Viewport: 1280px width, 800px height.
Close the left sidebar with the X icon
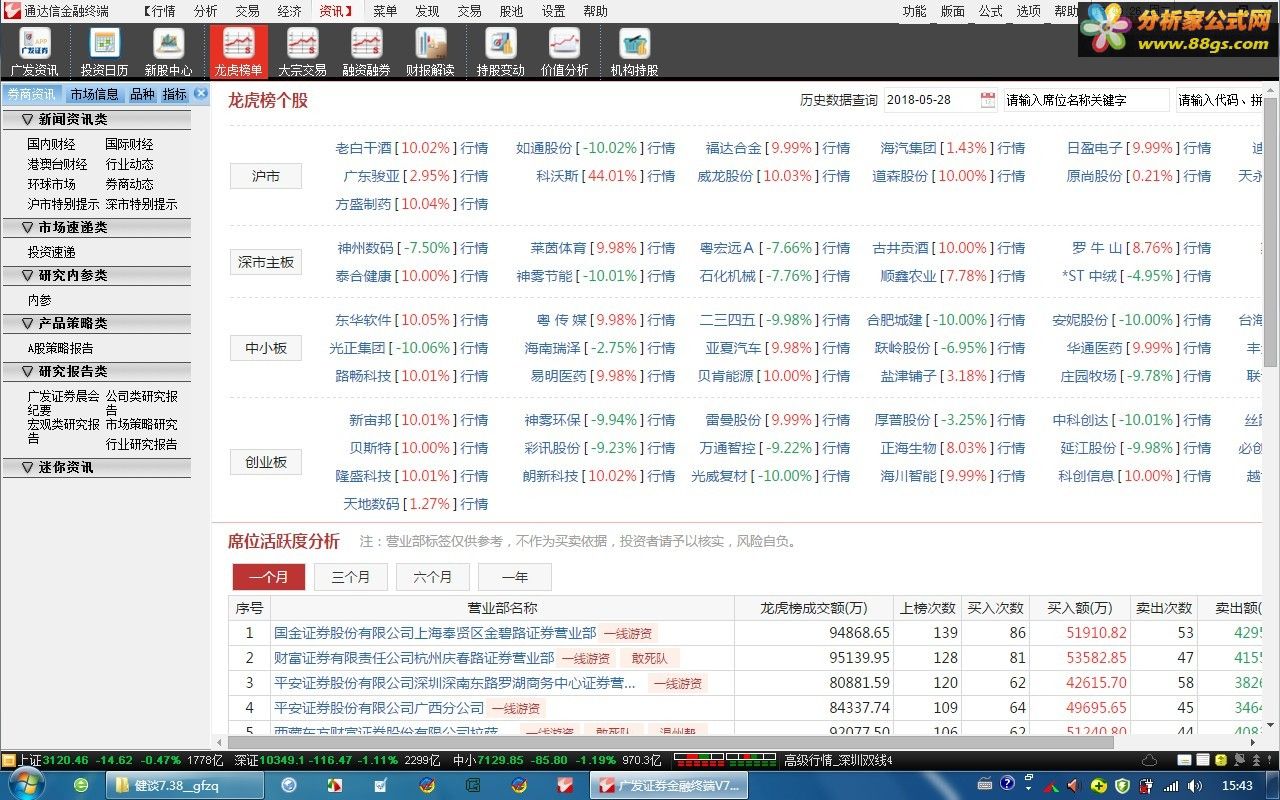(x=201, y=93)
